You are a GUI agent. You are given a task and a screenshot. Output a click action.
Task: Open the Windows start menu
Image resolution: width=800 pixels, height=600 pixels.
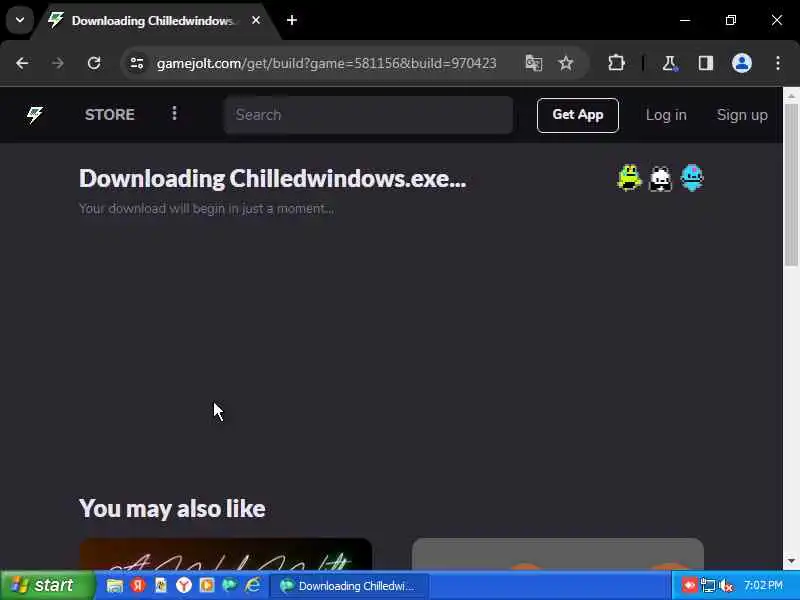coord(47,585)
